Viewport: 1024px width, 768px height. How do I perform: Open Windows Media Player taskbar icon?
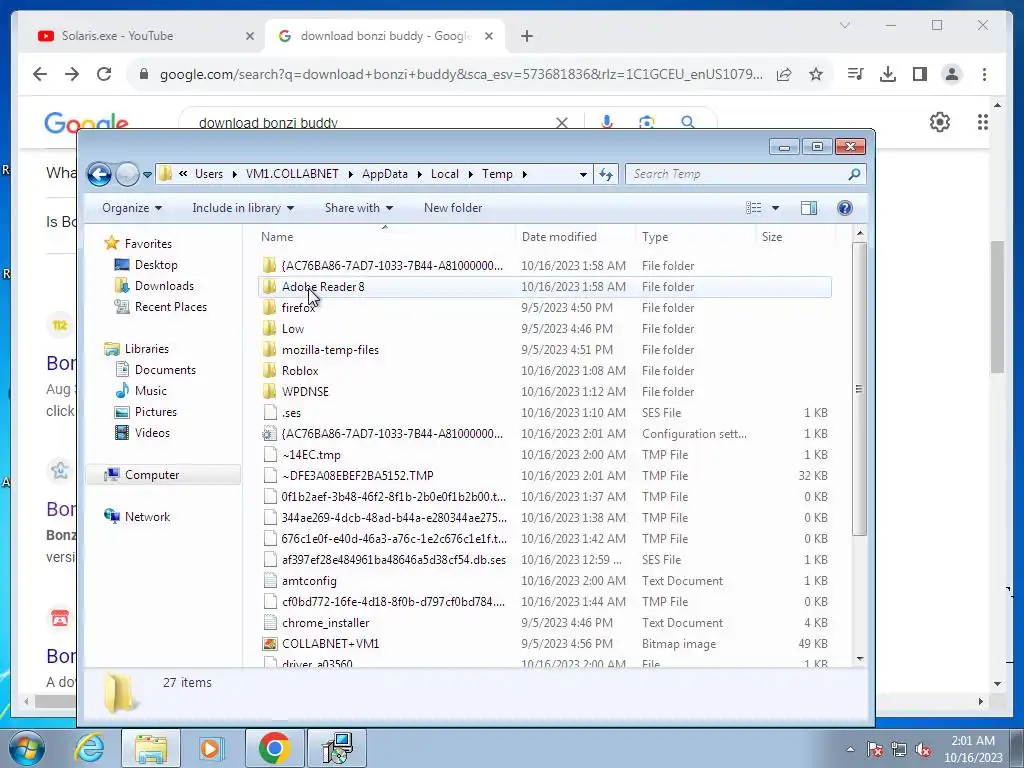(x=211, y=748)
